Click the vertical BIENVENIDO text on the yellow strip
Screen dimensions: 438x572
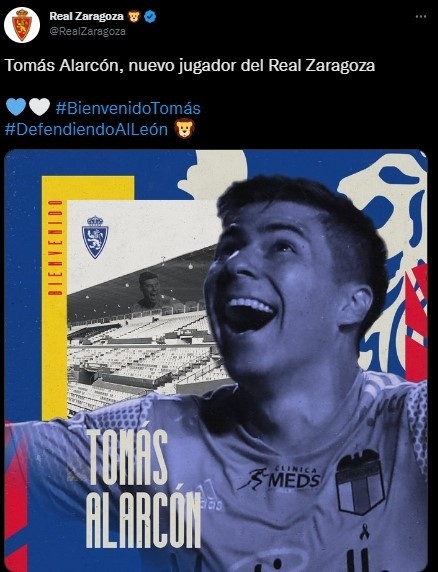click(55, 247)
